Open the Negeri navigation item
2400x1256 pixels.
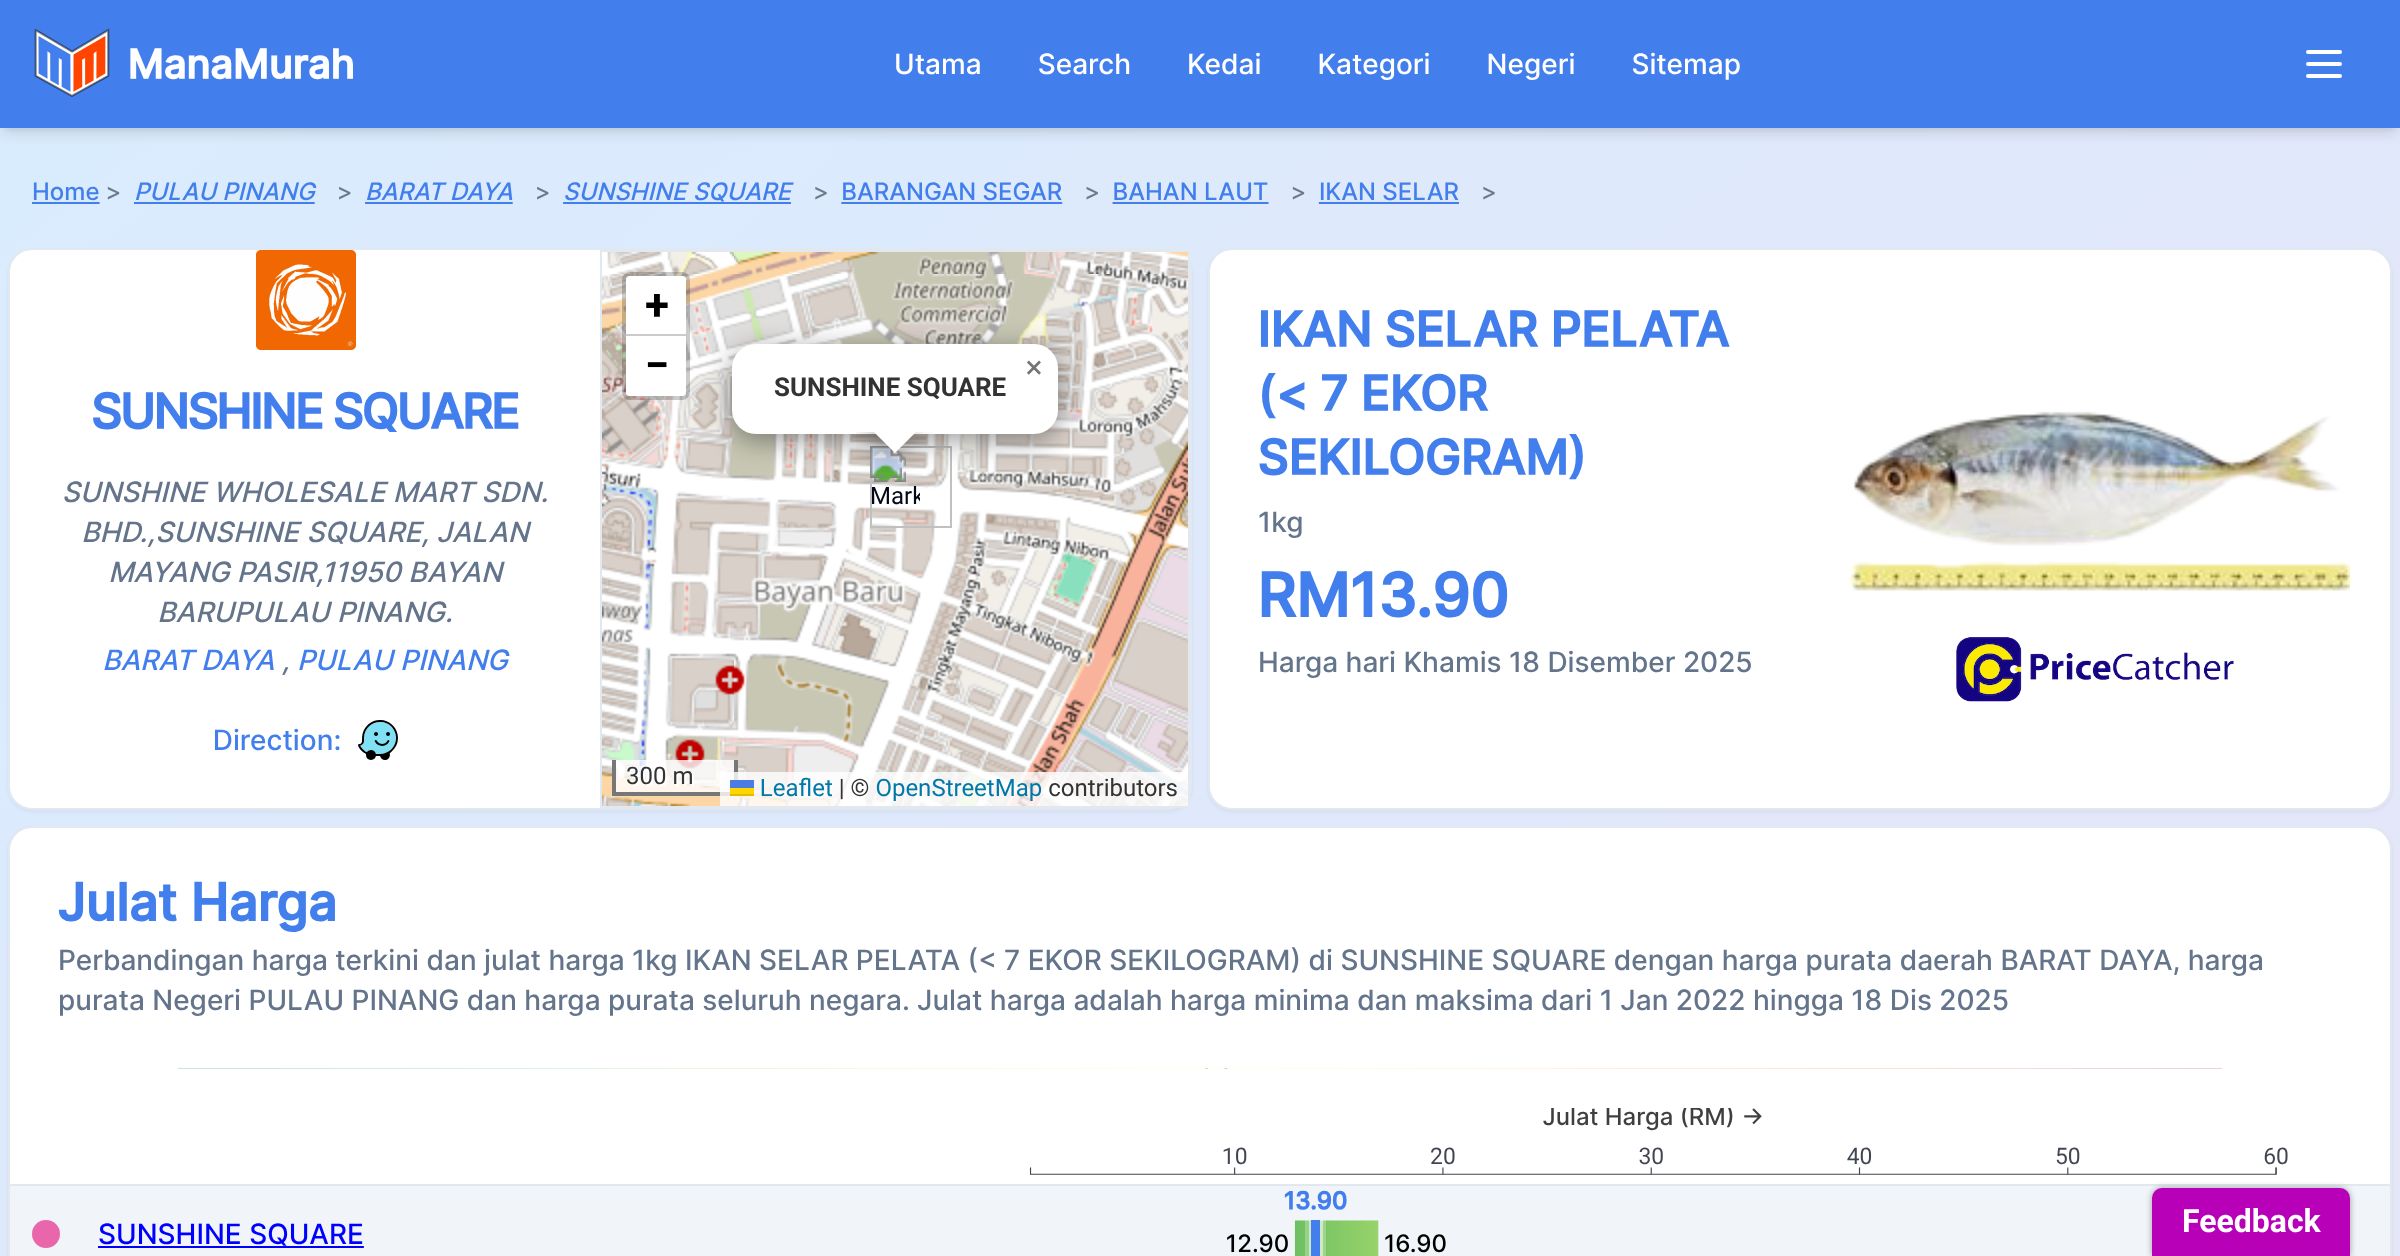click(x=1530, y=64)
